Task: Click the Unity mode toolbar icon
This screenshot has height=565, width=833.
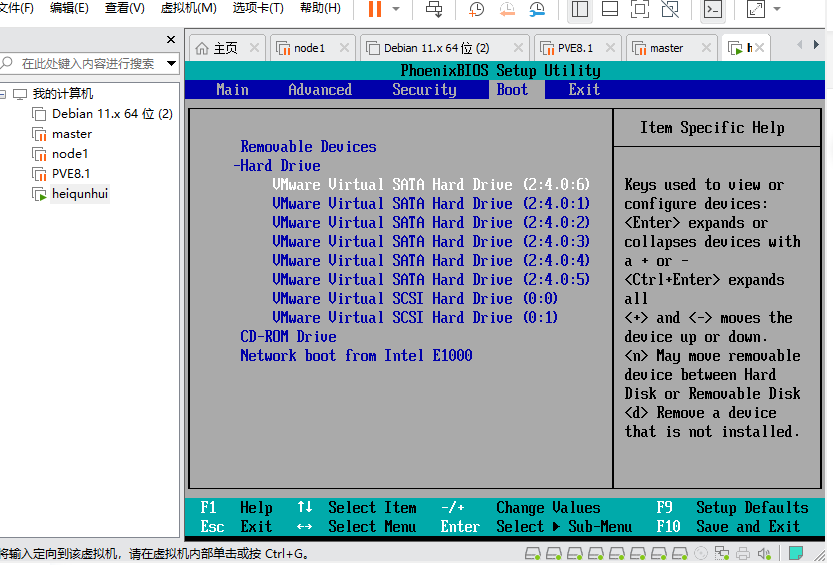Action: [670, 9]
